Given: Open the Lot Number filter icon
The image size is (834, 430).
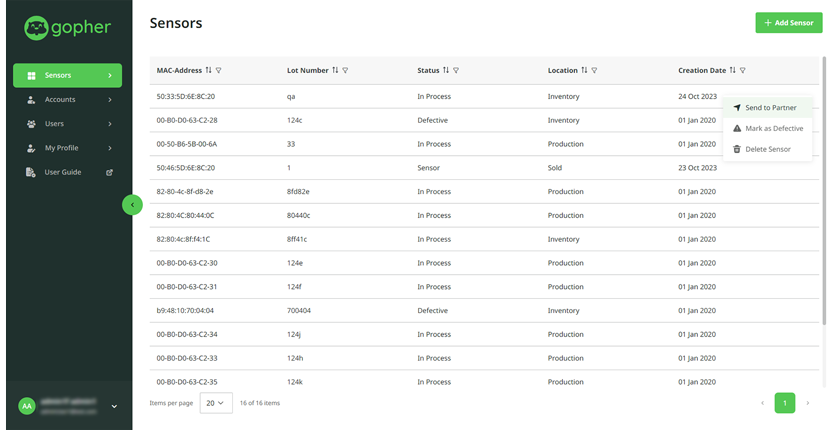Looking at the screenshot, I should [345, 70].
